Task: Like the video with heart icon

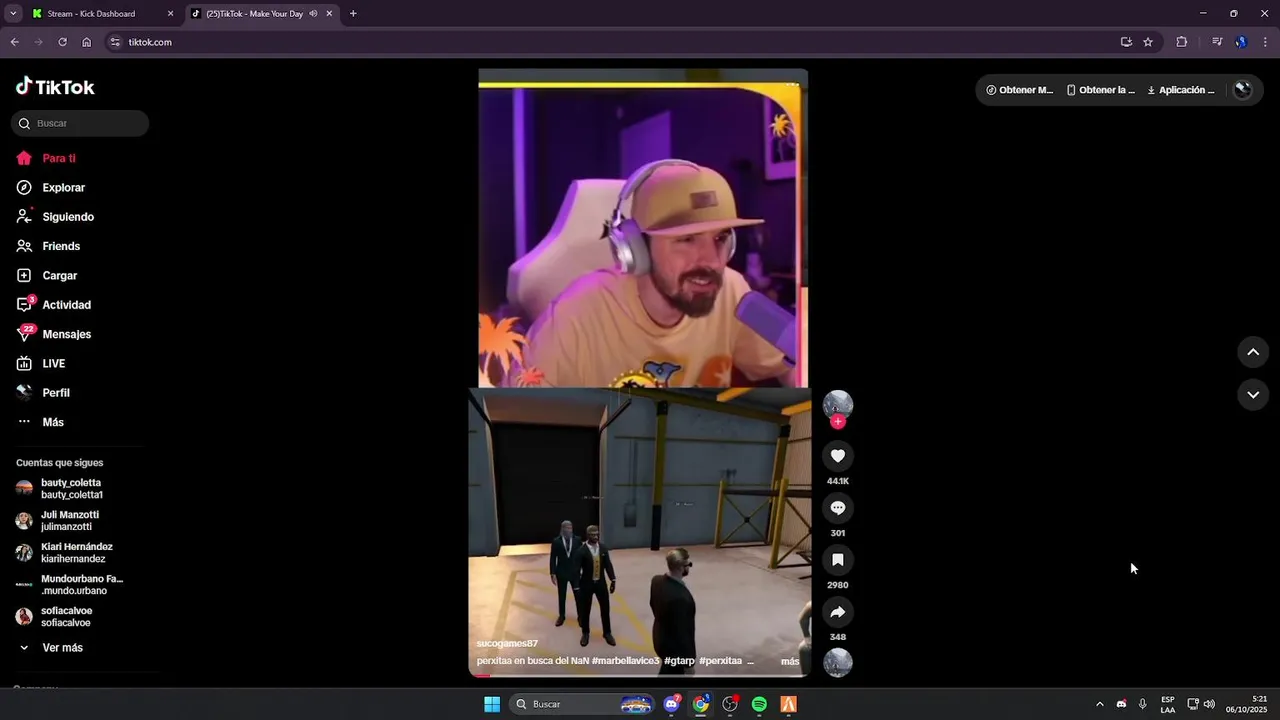Action: point(838,456)
